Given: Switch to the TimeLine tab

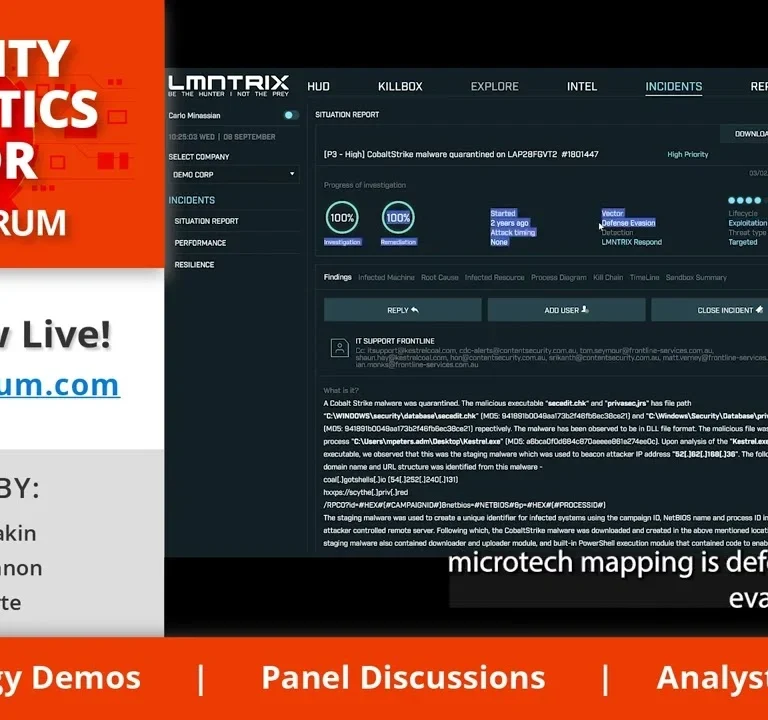Looking at the screenshot, I should 644,277.
